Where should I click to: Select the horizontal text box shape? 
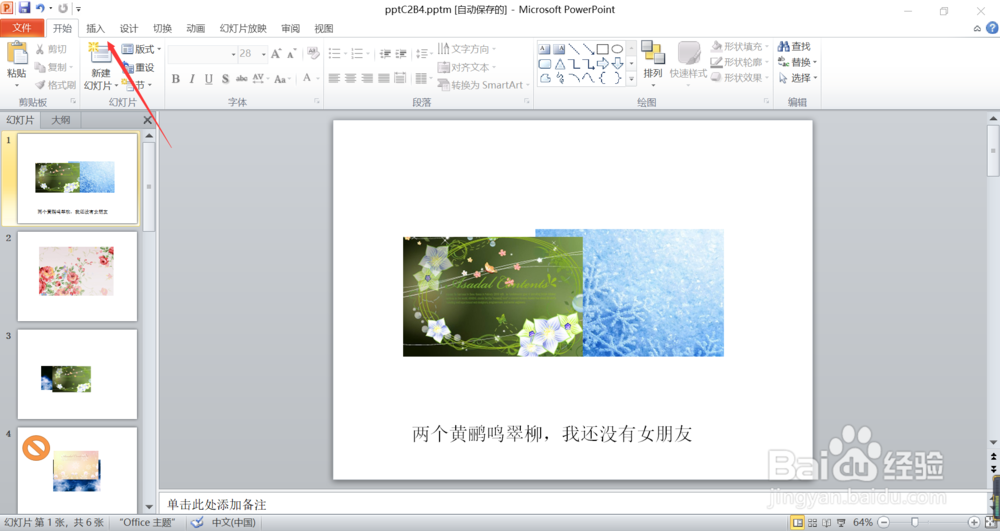(544, 49)
